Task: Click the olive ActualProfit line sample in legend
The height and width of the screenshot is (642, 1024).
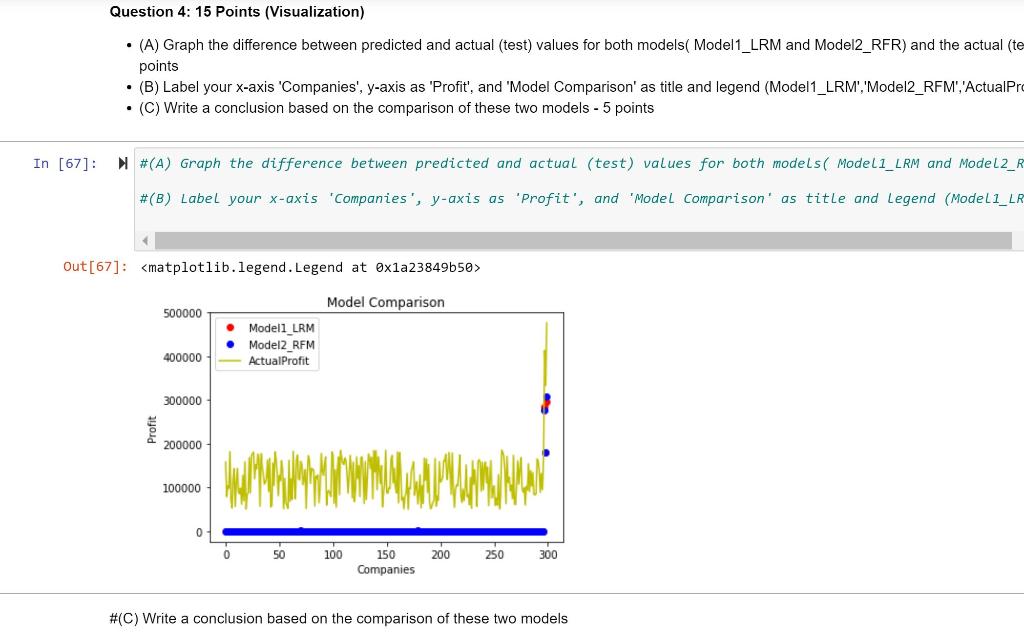Action: 230,360
